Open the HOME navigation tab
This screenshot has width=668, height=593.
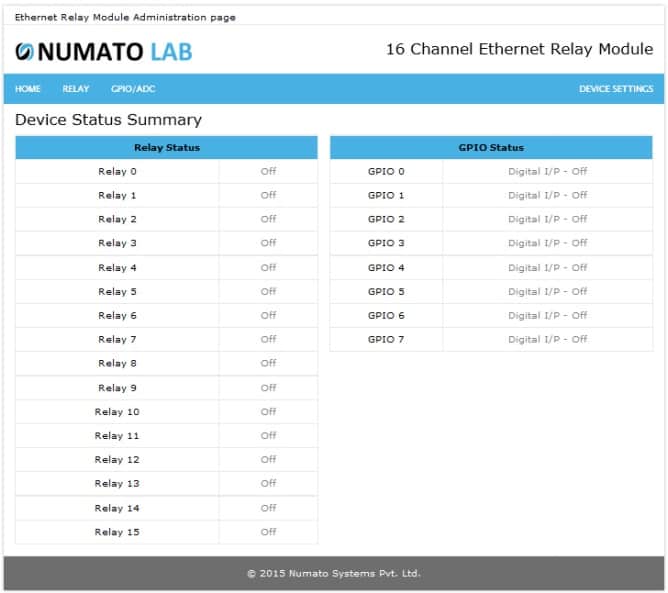[x=28, y=89]
